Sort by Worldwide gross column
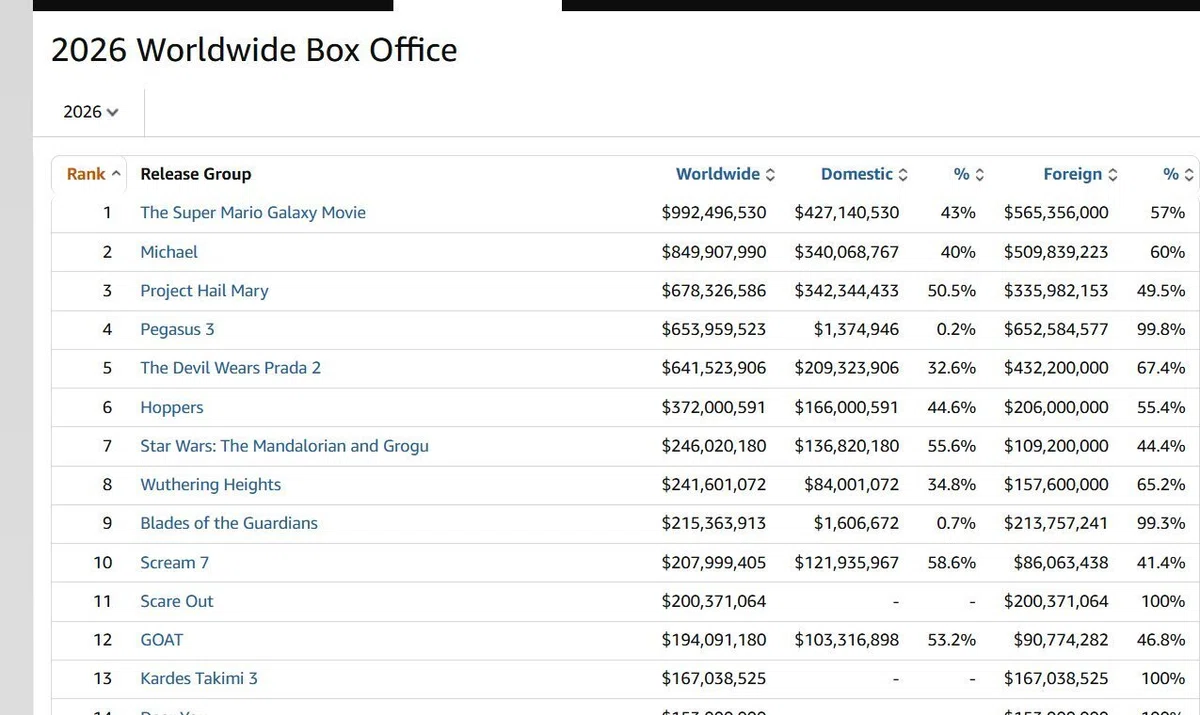The width and height of the screenshot is (1200, 715). point(725,174)
